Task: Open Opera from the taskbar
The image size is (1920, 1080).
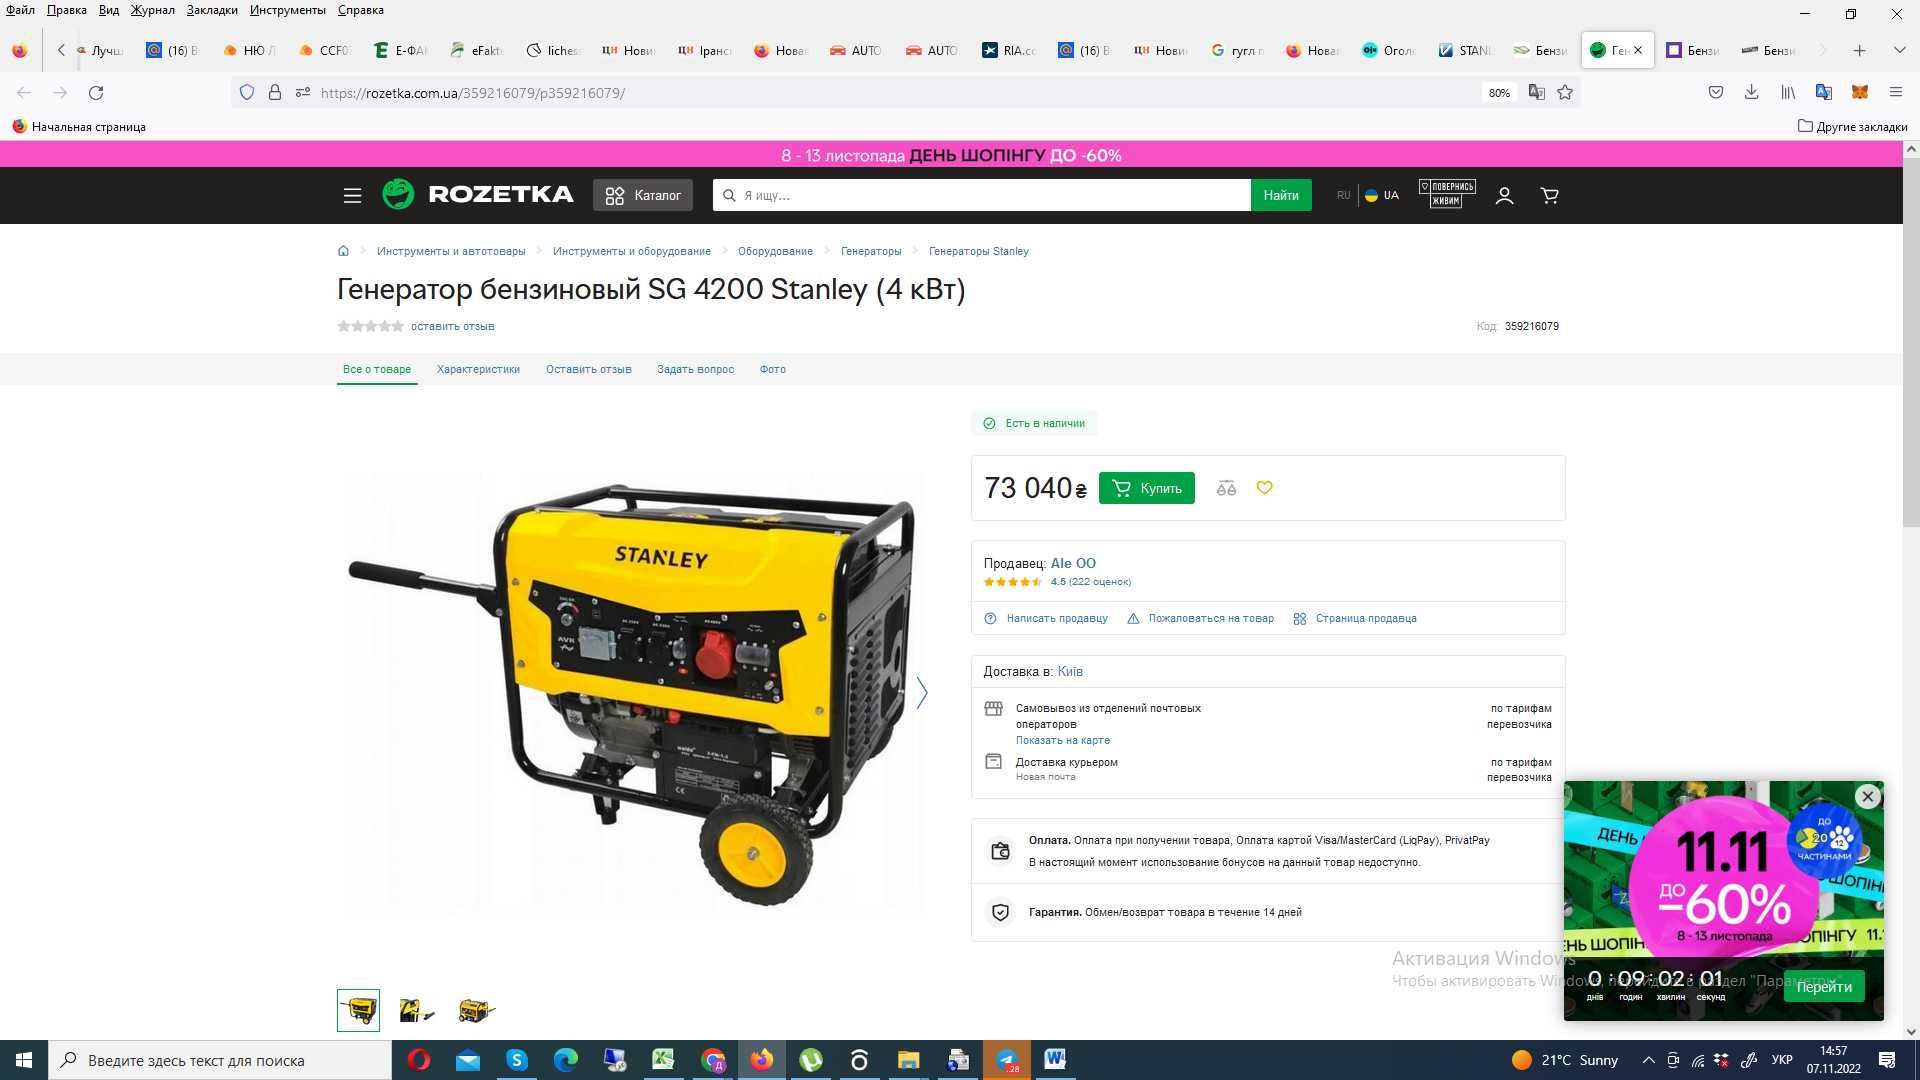Action: [x=419, y=1060]
